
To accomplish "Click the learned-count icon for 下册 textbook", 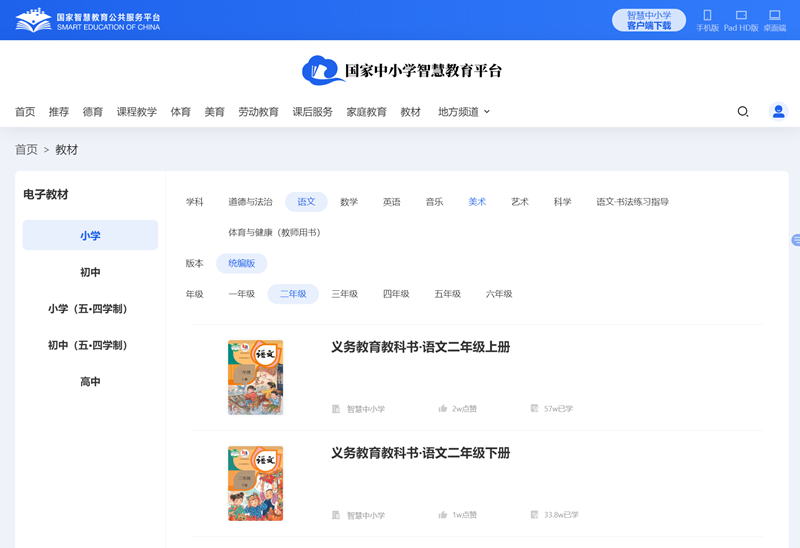I will pos(534,514).
